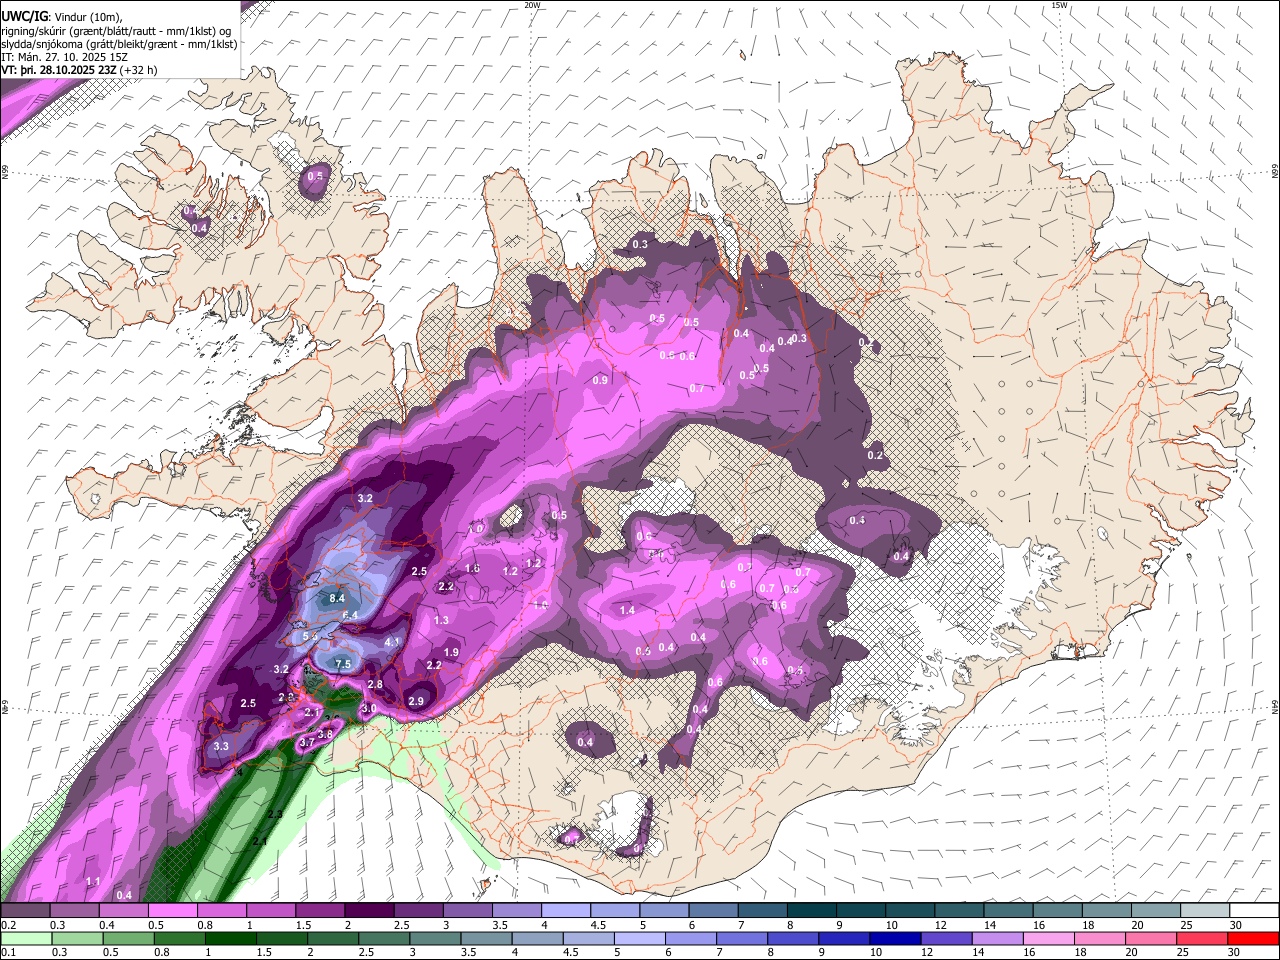Click the light lavender 4 swatch on the snow scale
1280x960 pixels.
click(566, 910)
